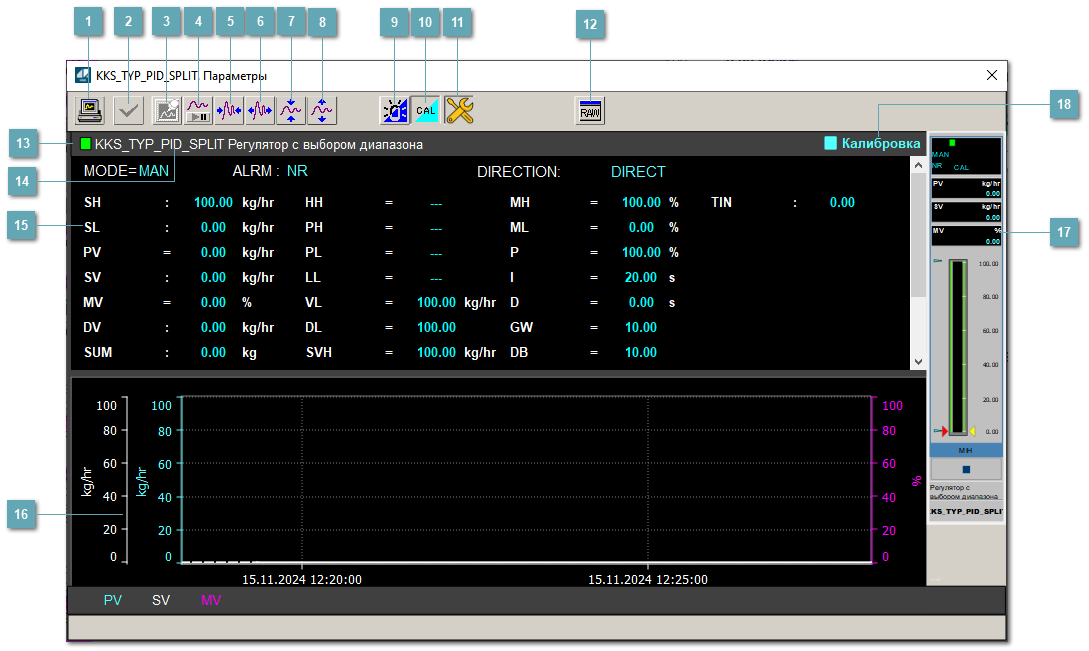Click the trend play/pause icon
1089x651 pixels.
pos(198,110)
